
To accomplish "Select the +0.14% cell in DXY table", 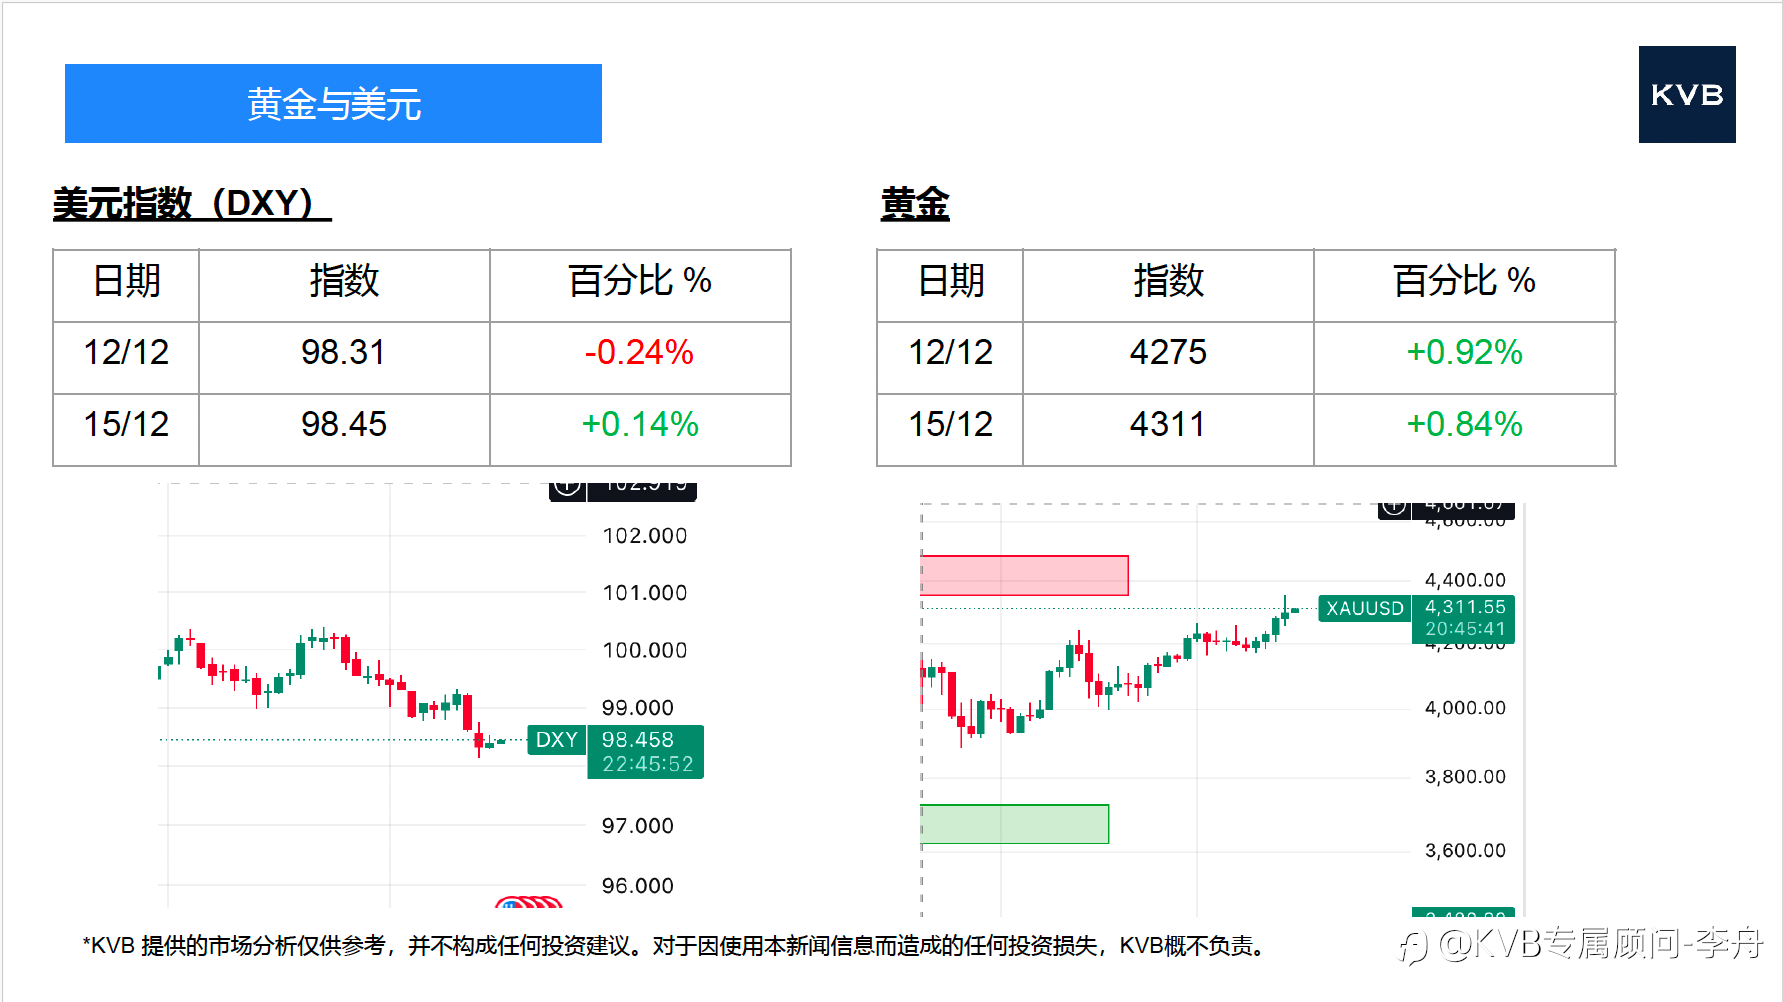I will [639, 425].
